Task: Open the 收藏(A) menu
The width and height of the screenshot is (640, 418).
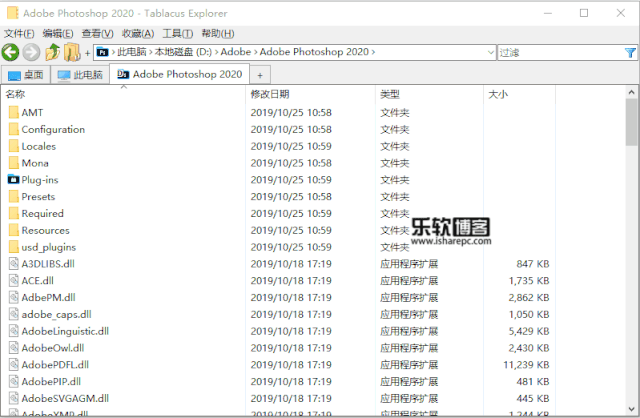Action: [138, 33]
